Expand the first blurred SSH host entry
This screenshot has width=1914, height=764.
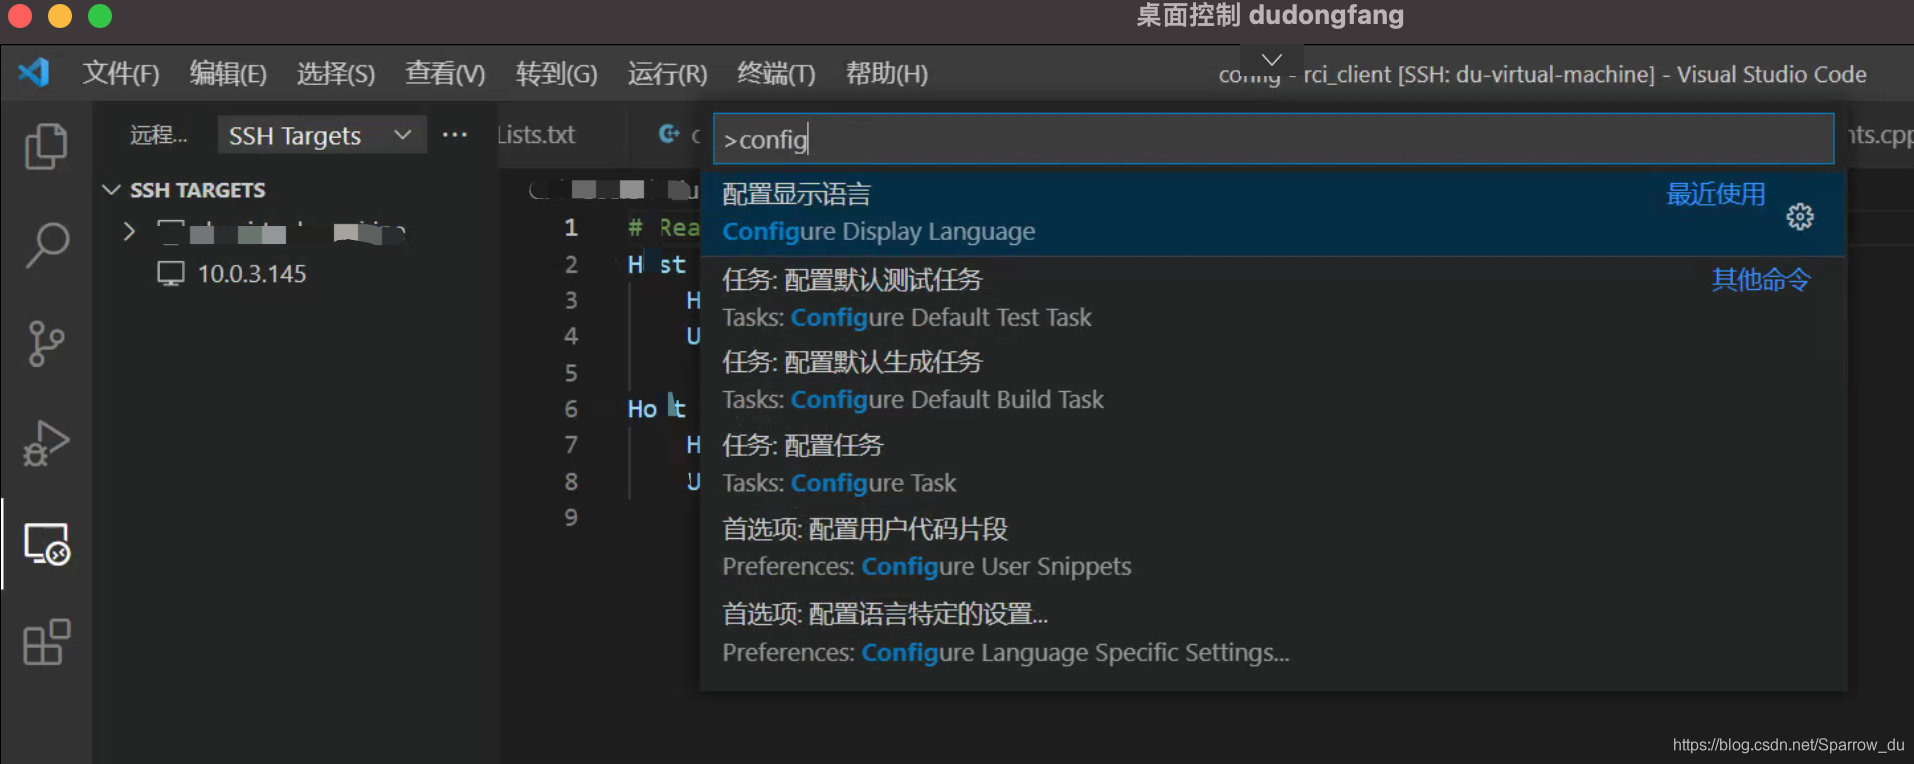(128, 232)
